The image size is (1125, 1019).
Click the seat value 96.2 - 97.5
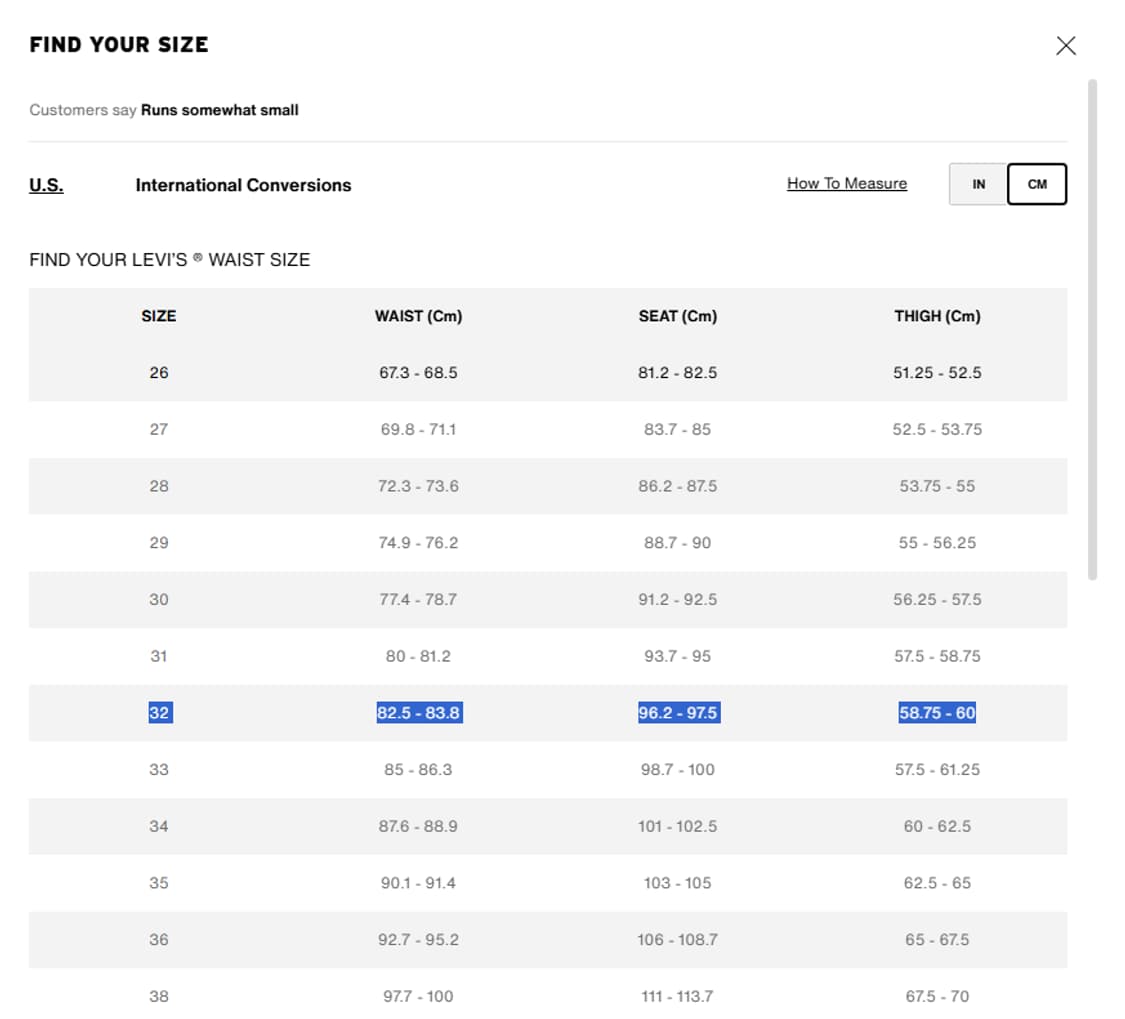678,713
